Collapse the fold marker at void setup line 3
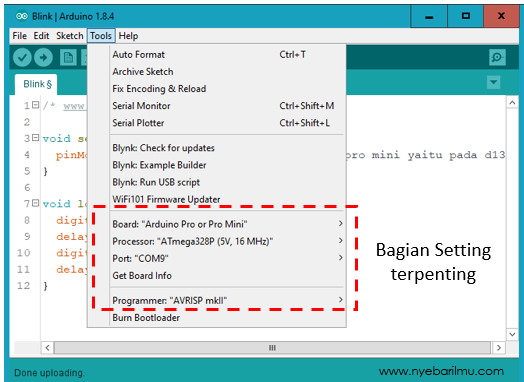The image size is (524, 382). tap(35, 137)
